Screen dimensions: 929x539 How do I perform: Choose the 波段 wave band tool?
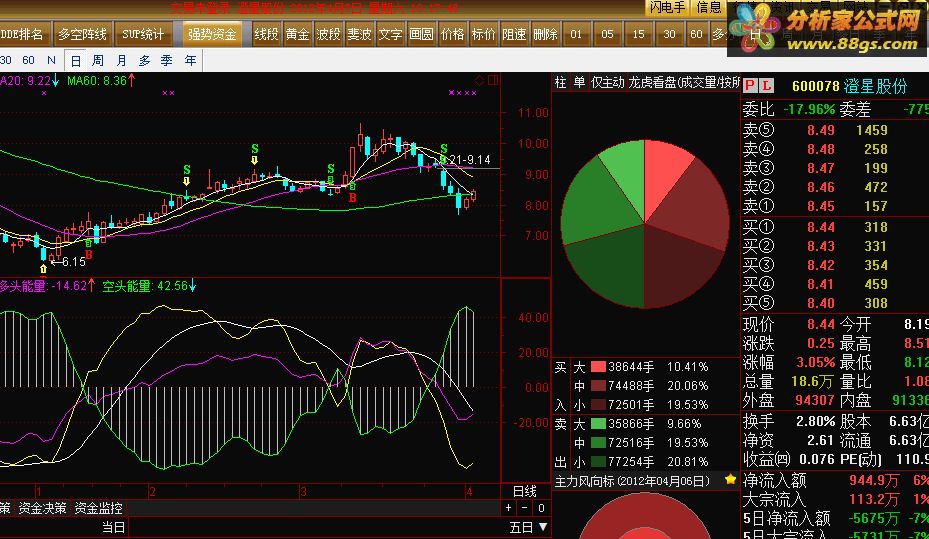[x=328, y=34]
